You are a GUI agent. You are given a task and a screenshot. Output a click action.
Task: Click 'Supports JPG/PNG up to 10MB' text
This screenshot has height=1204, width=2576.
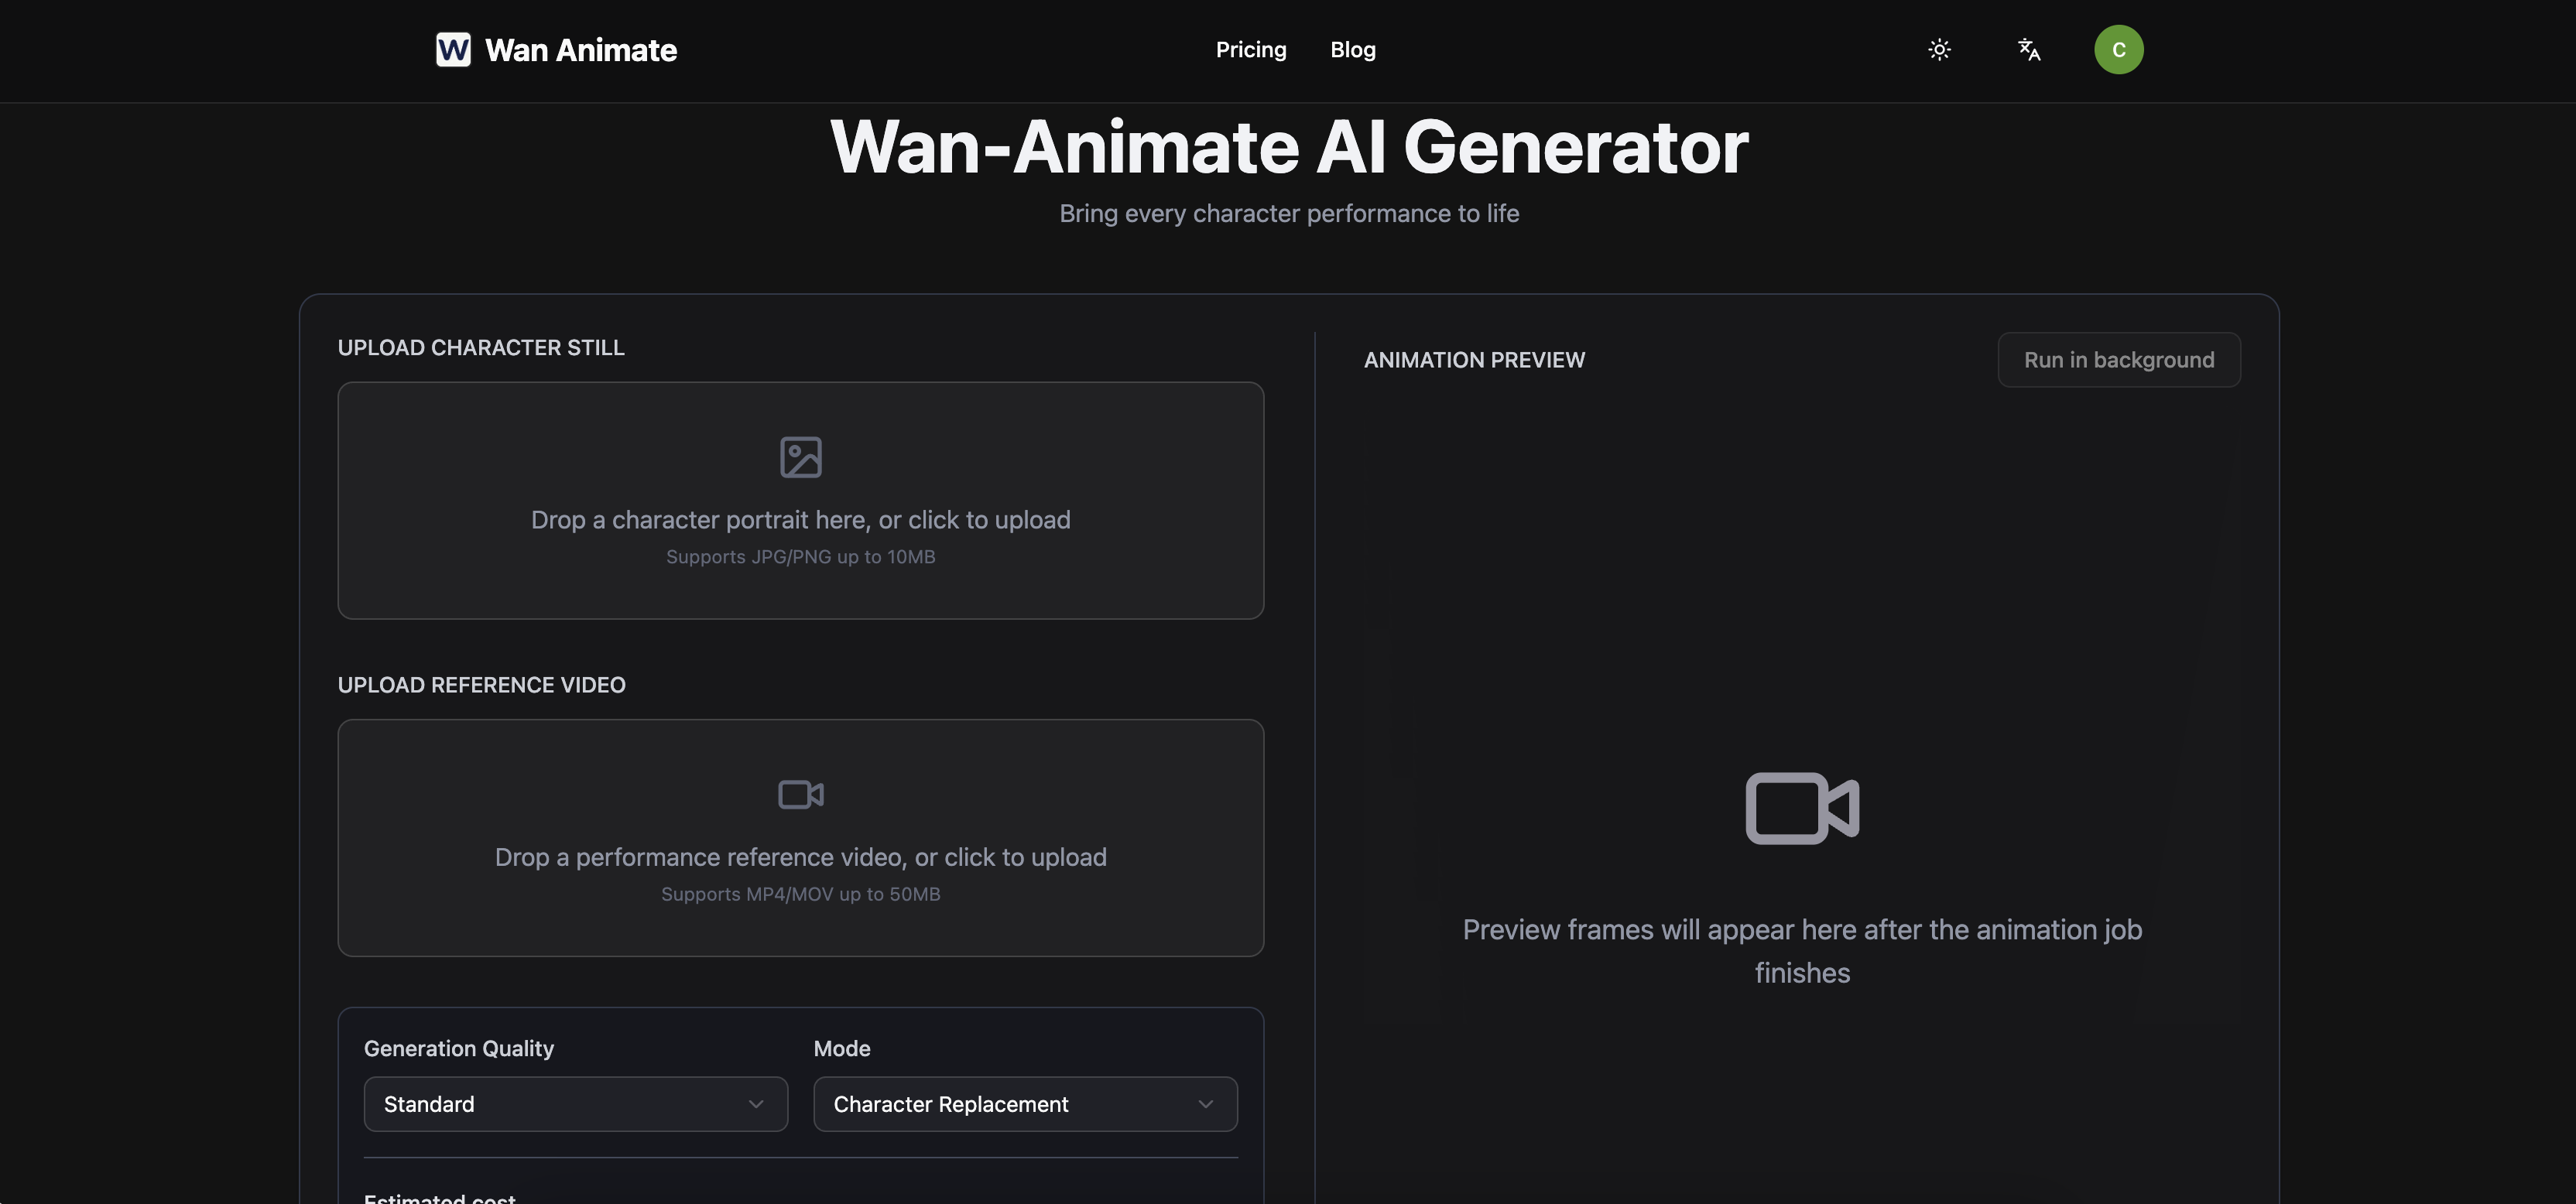[x=800, y=557]
